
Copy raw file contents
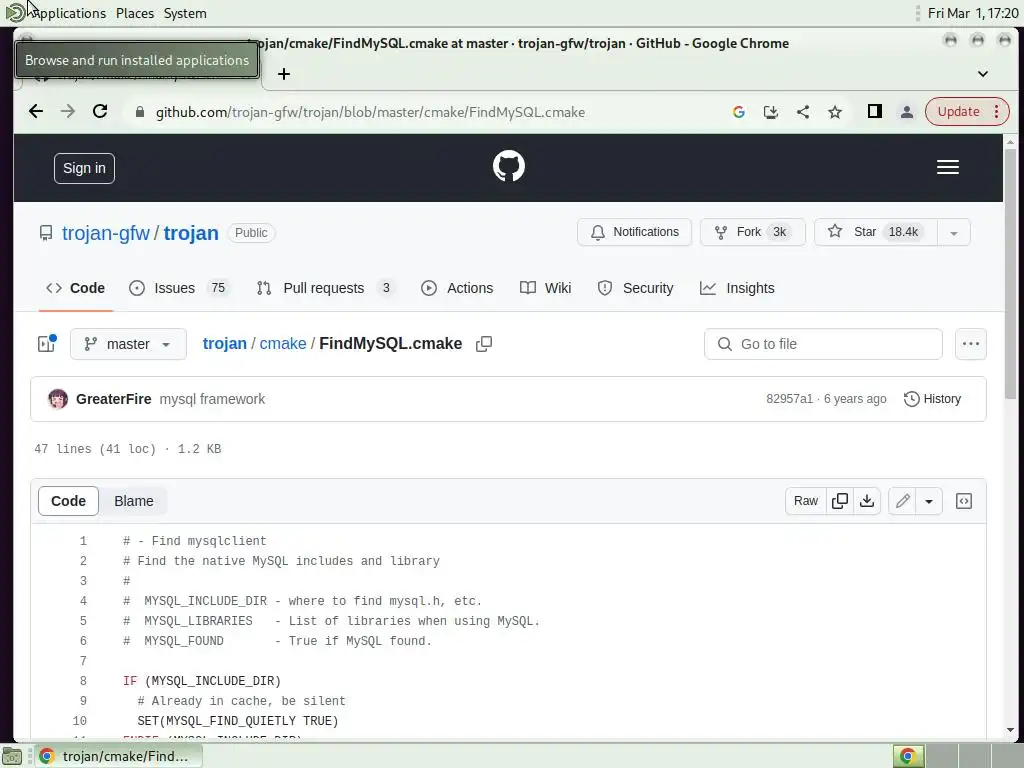(840, 501)
